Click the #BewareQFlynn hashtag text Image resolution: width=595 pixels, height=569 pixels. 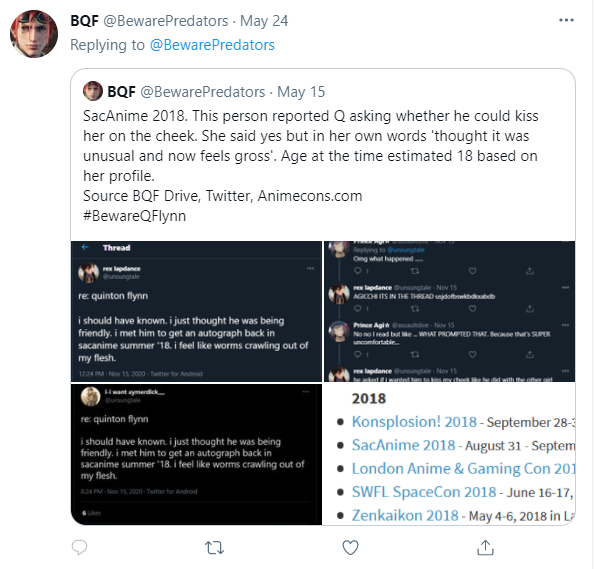(x=134, y=216)
